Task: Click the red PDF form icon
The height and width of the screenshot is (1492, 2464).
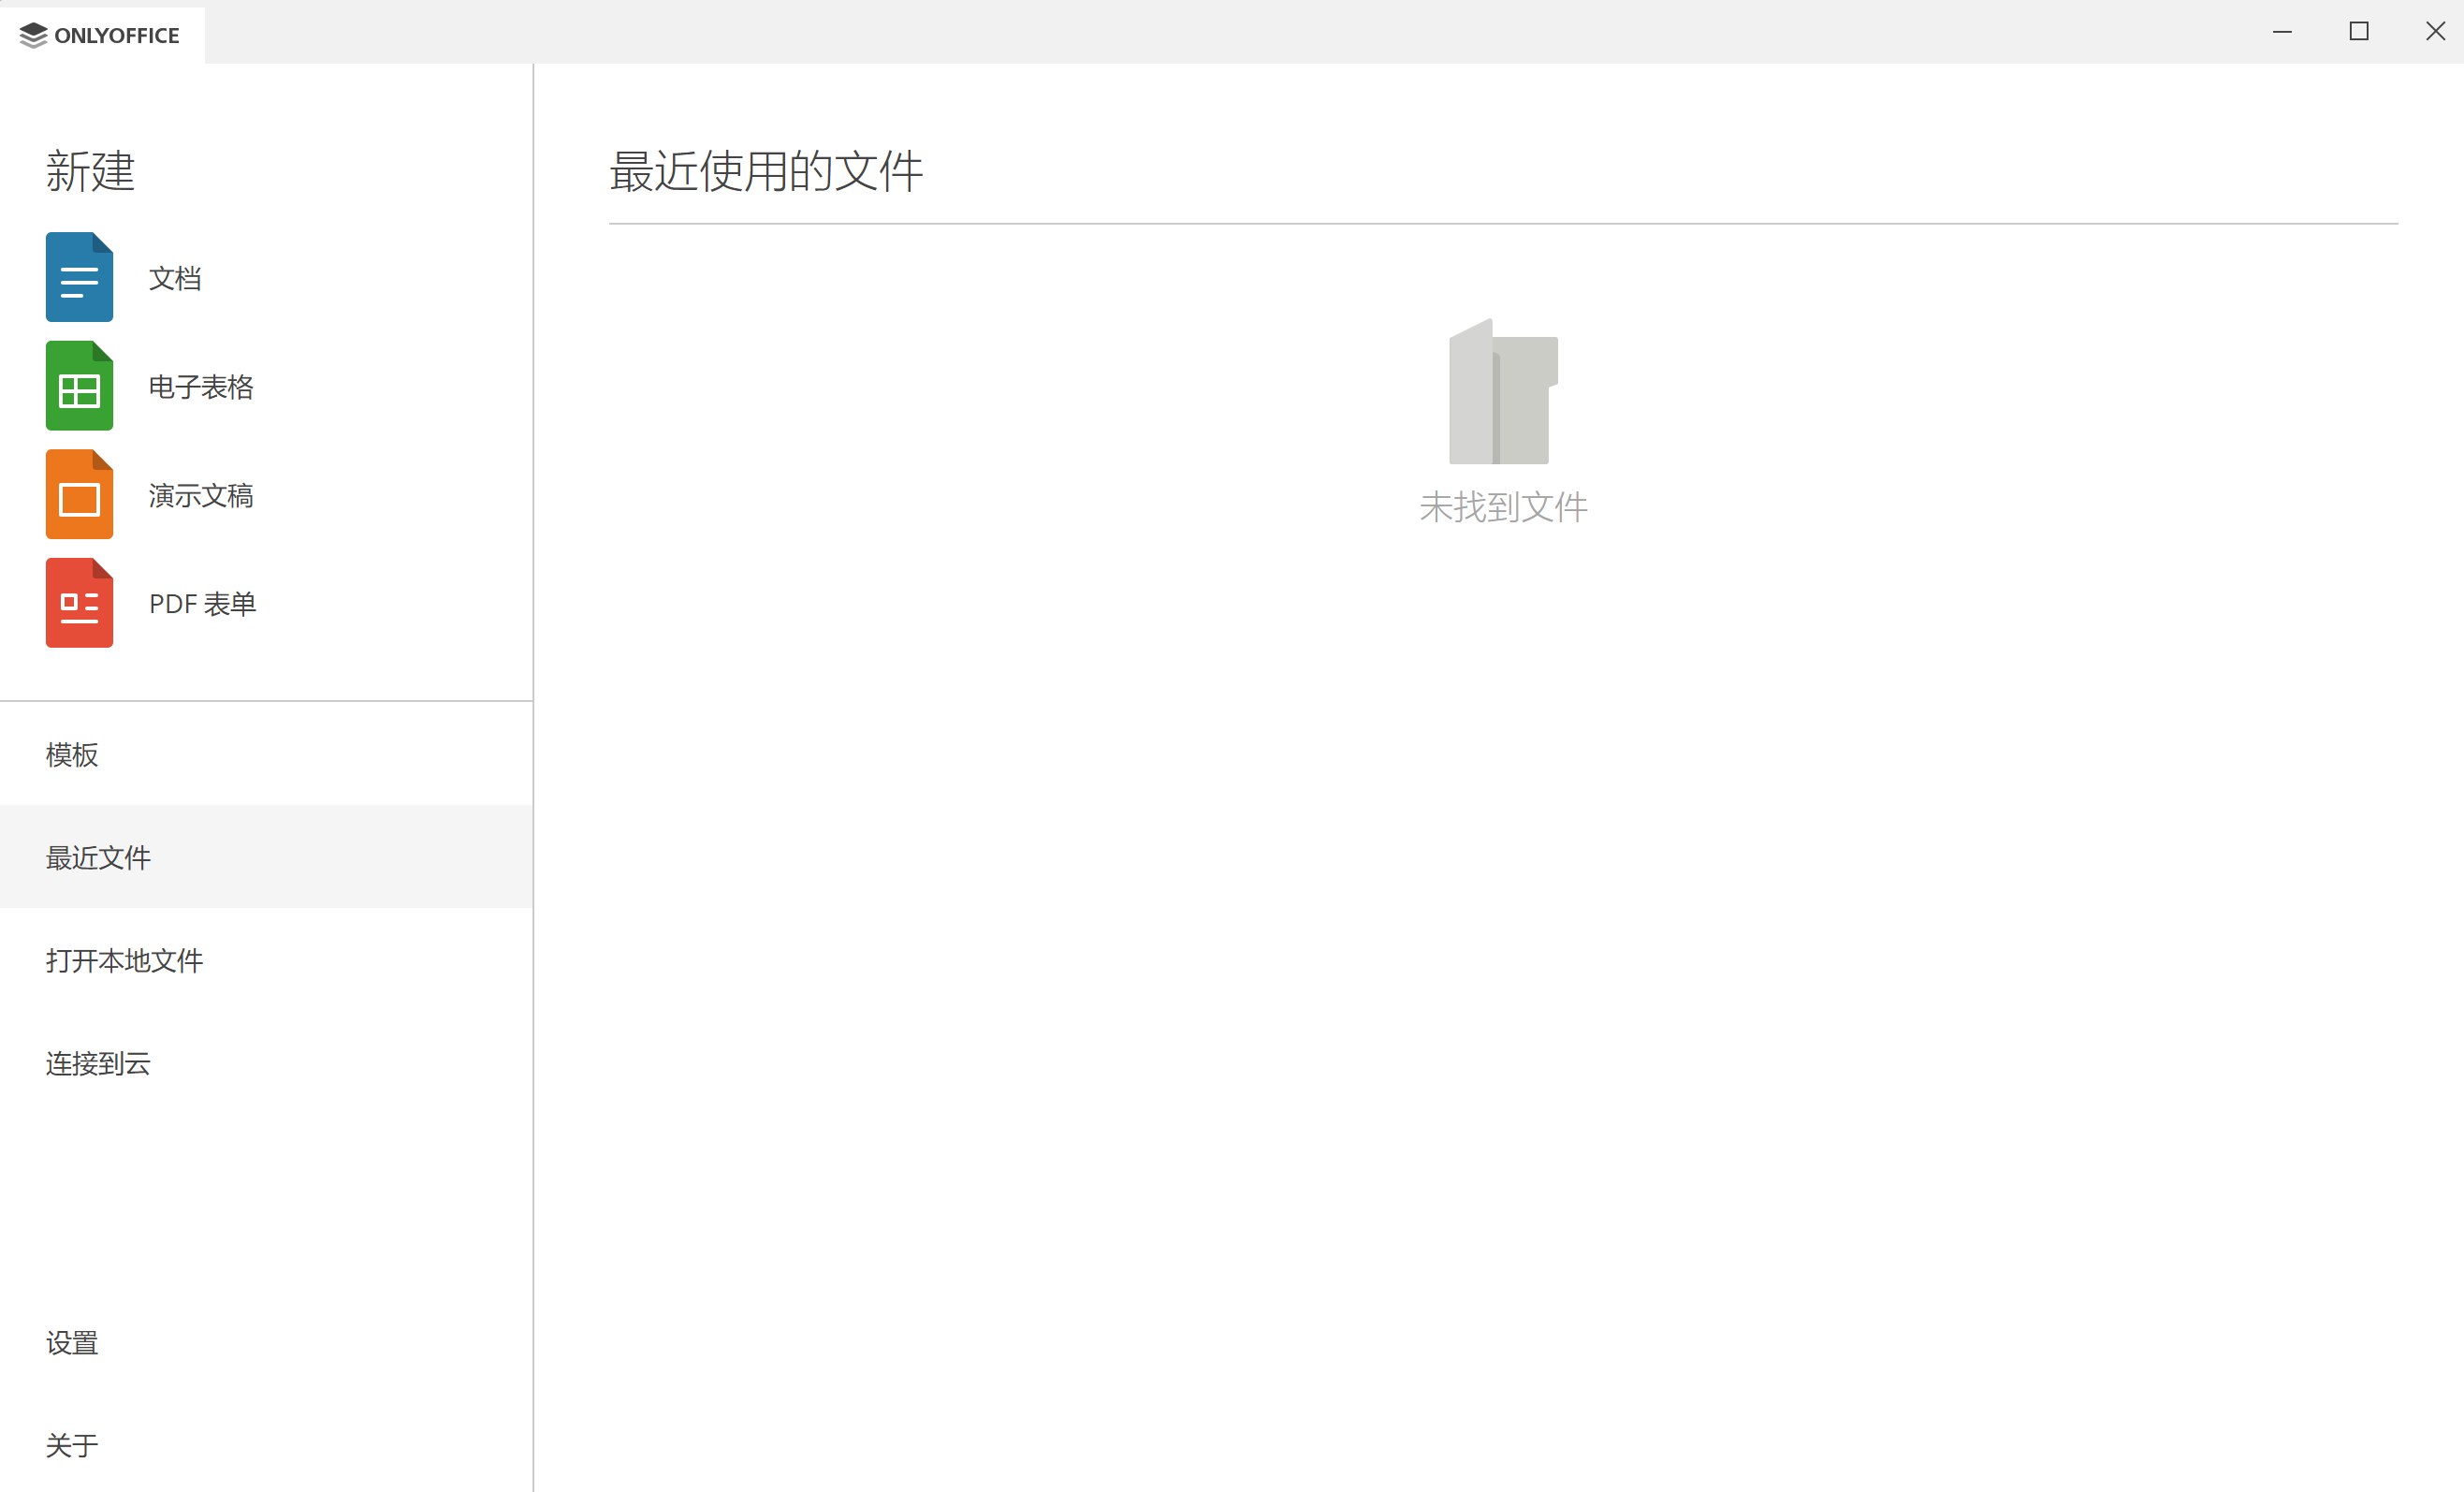Action: pyautogui.click(x=79, y=603)
